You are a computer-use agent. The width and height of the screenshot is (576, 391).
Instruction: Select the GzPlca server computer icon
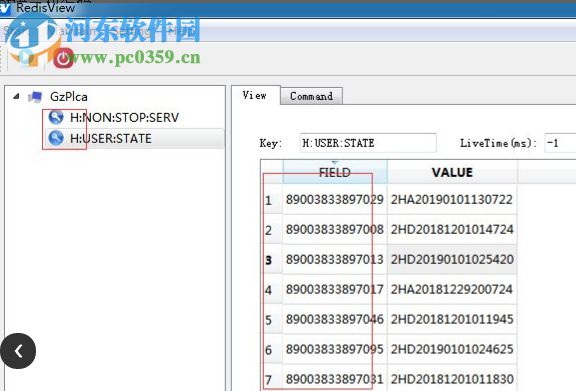point(35,97)
